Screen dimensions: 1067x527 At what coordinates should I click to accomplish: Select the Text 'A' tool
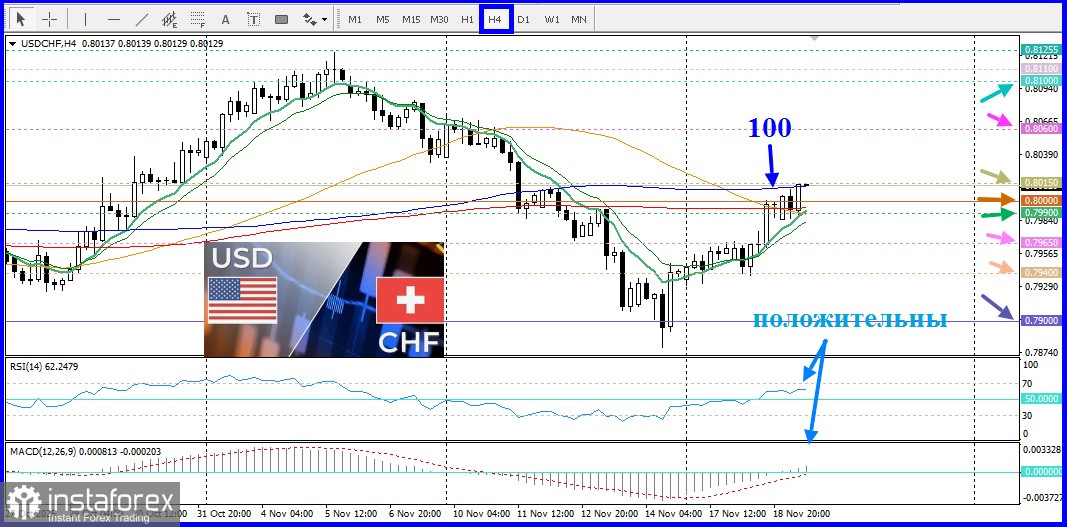point(226,19)
